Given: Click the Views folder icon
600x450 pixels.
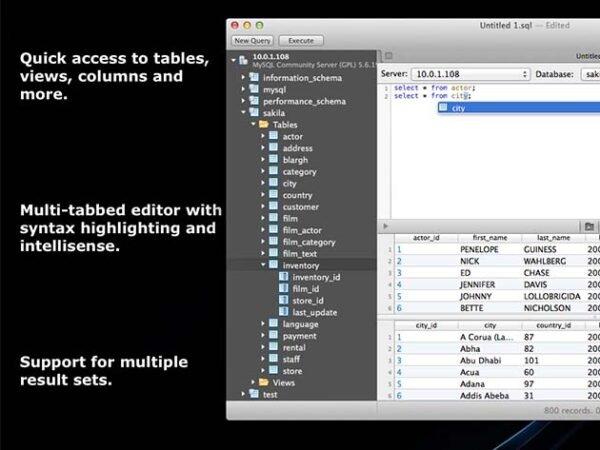Looking at the screenshot, I should click(264, 382).
